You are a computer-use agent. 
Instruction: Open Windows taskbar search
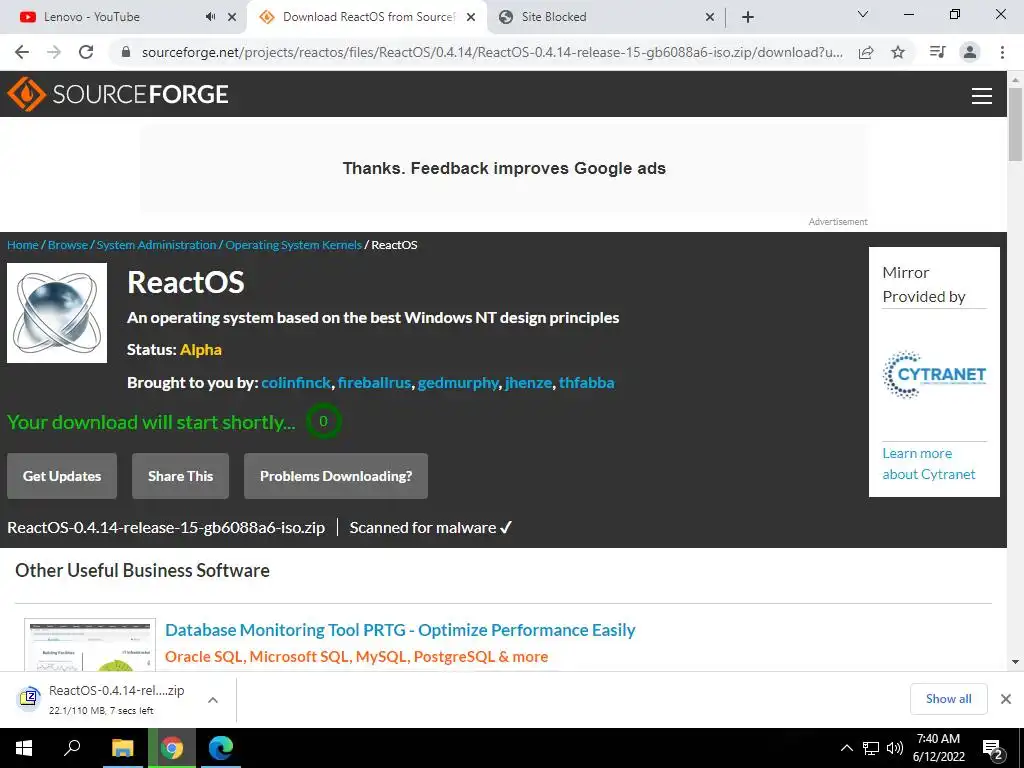click(72, 748)
